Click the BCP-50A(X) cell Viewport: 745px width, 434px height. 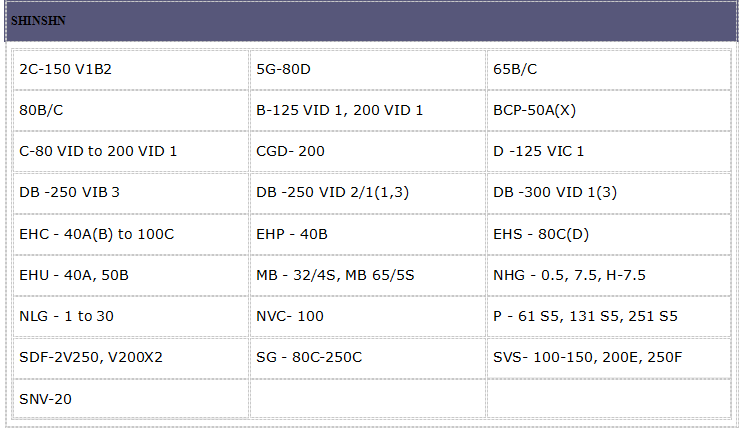point(534,110)
